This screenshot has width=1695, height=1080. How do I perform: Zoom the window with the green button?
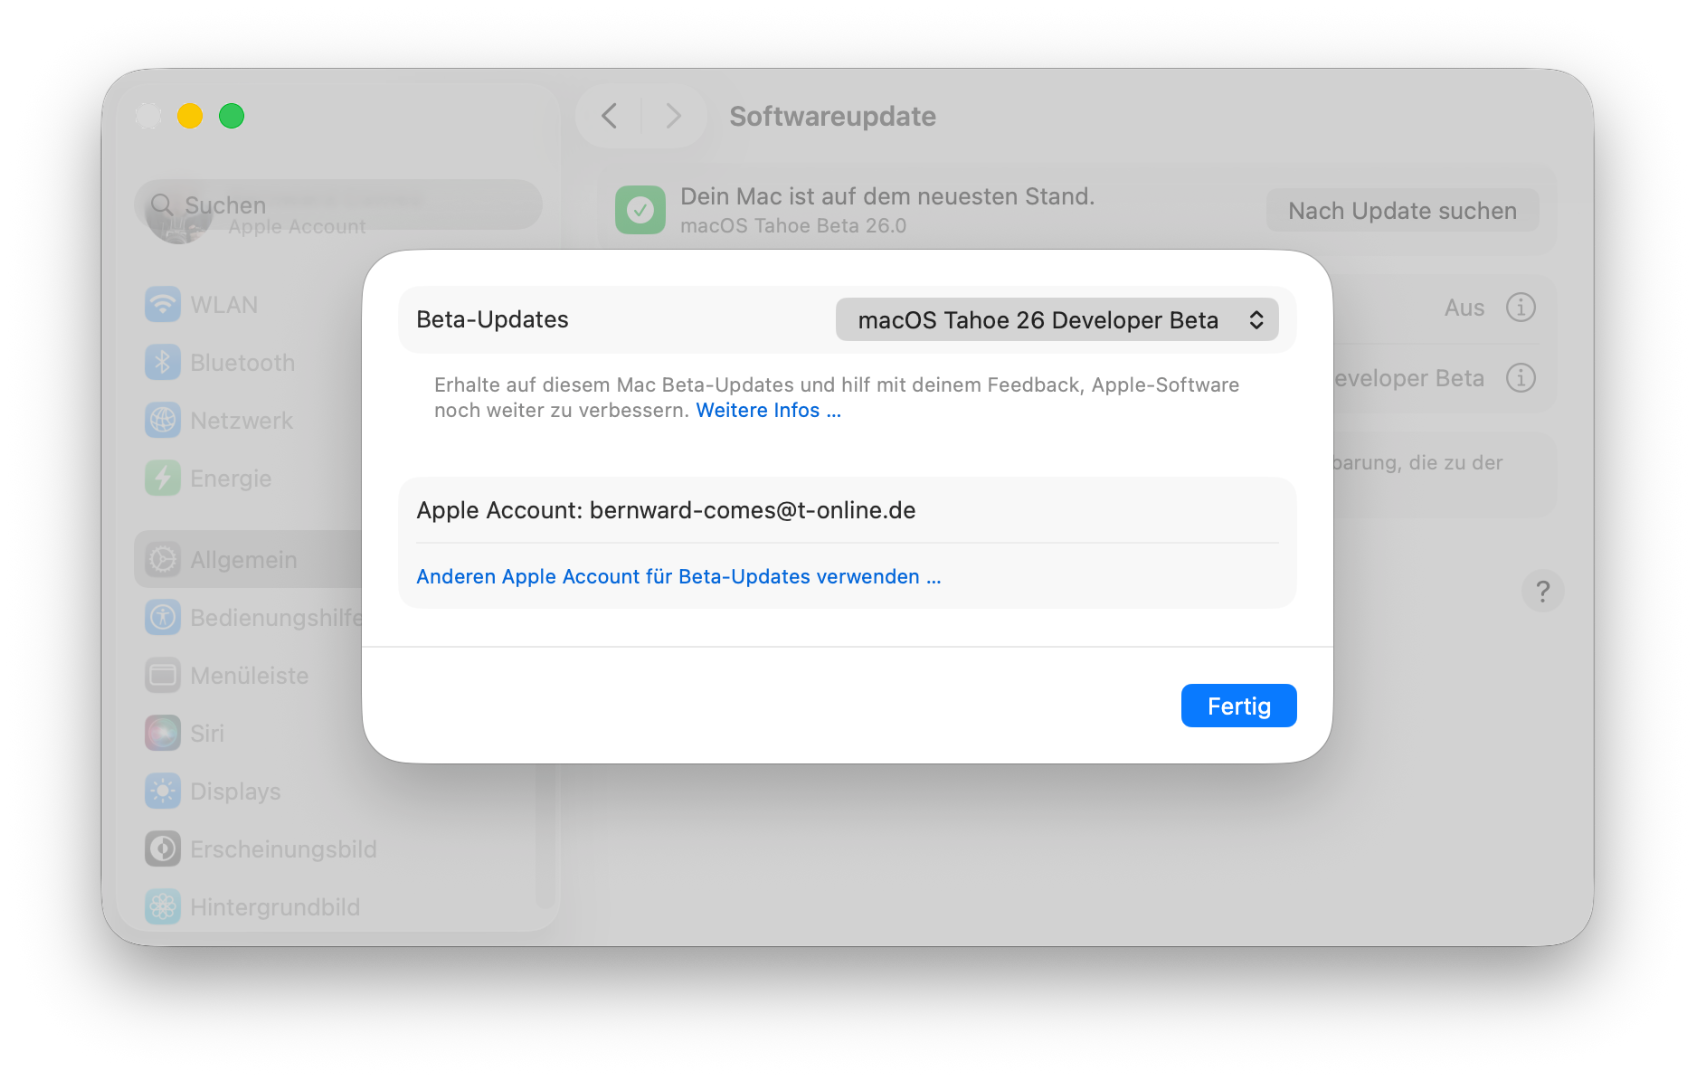tap(231, 116)
